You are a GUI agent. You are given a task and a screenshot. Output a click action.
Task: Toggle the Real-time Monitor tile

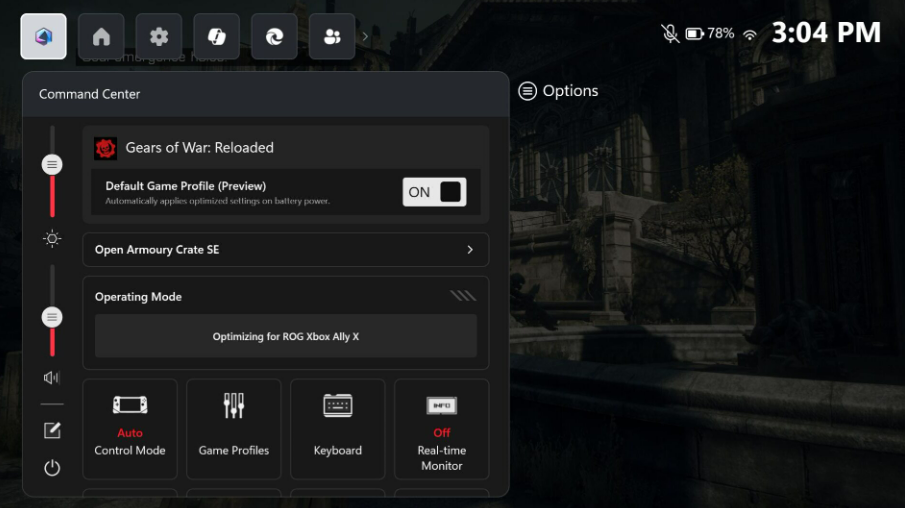(441, 428)
